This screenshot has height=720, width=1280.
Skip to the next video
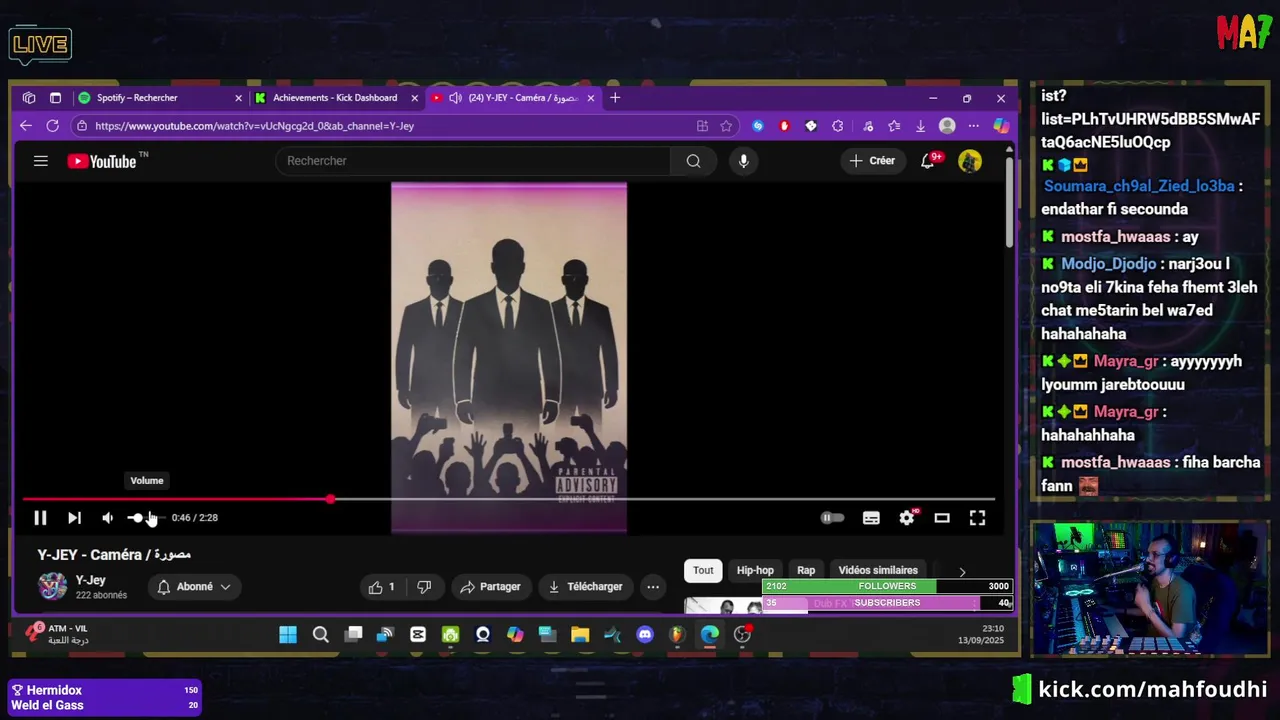(x=74, y=518)
